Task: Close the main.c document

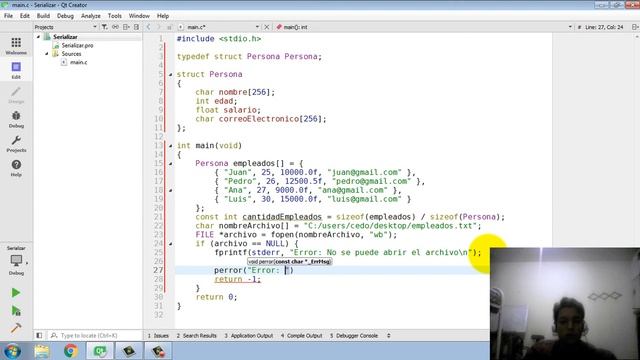Action: point(267,27)
